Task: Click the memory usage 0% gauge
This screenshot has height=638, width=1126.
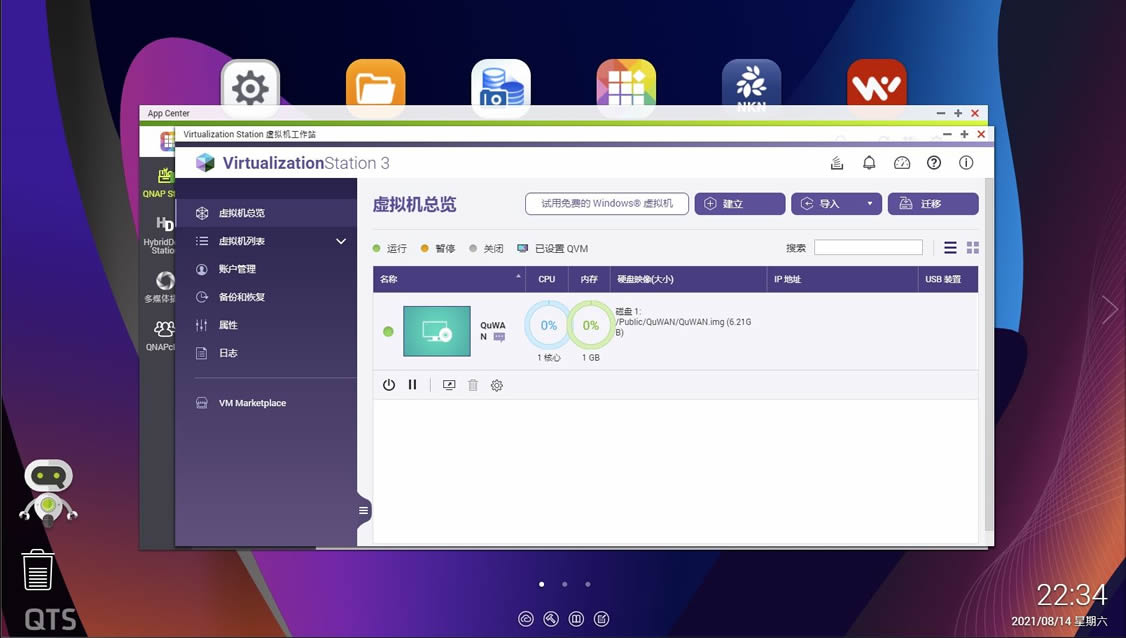Action: click(x=590, y=325)
